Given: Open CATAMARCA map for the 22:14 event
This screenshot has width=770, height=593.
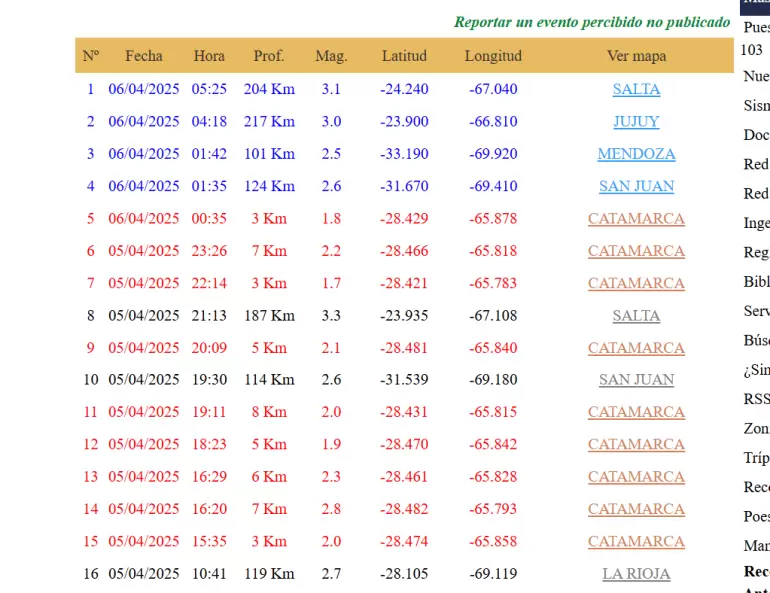Looking at the screenshot, I should [x=636, y=283].
